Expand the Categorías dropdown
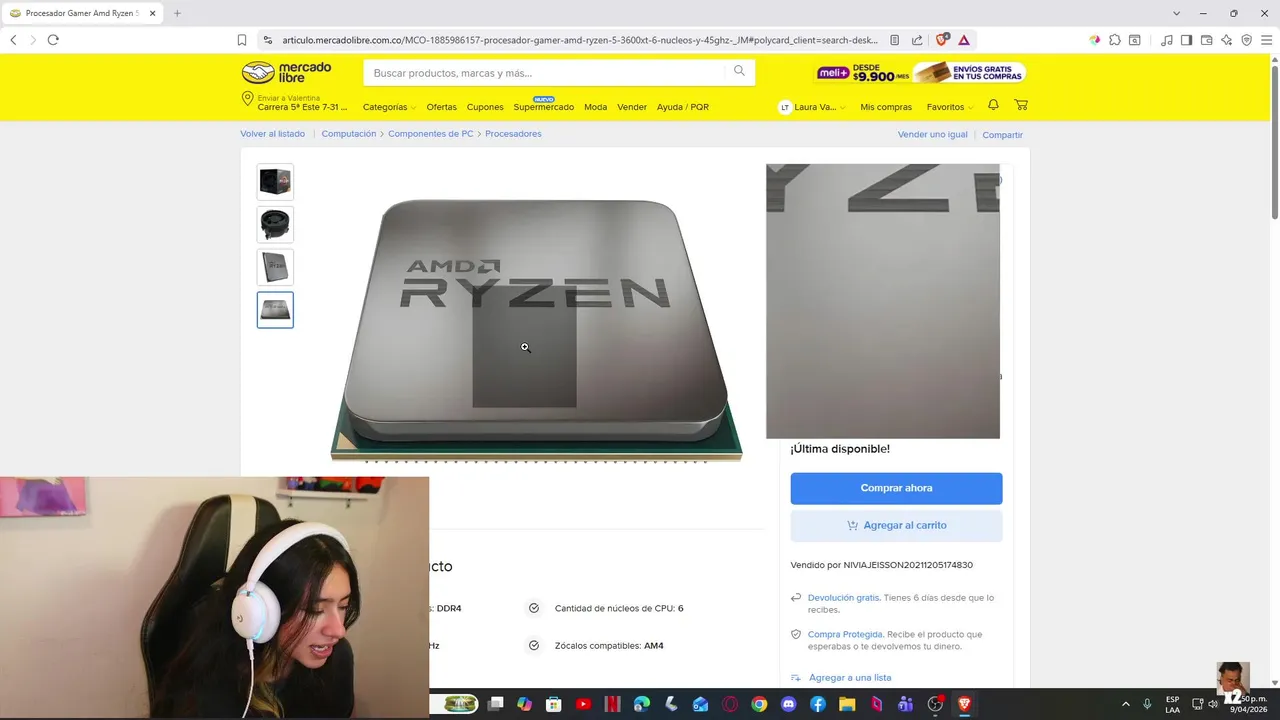 389,107
